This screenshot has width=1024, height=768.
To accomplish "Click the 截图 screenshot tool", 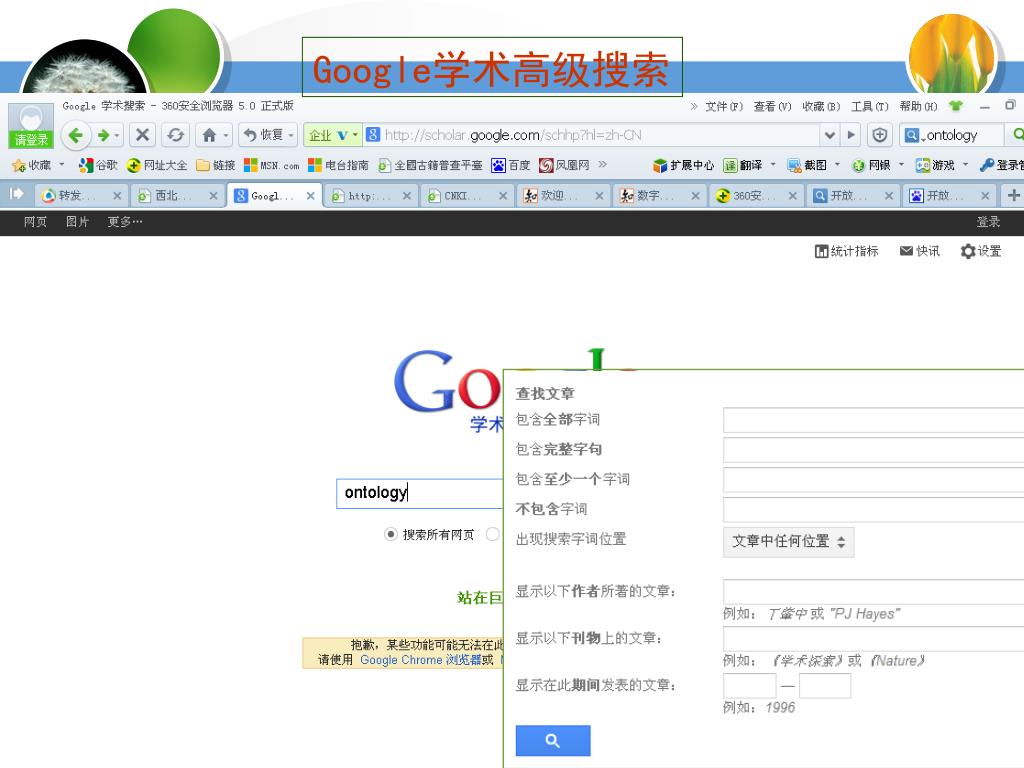I will (x=807, y=165).
